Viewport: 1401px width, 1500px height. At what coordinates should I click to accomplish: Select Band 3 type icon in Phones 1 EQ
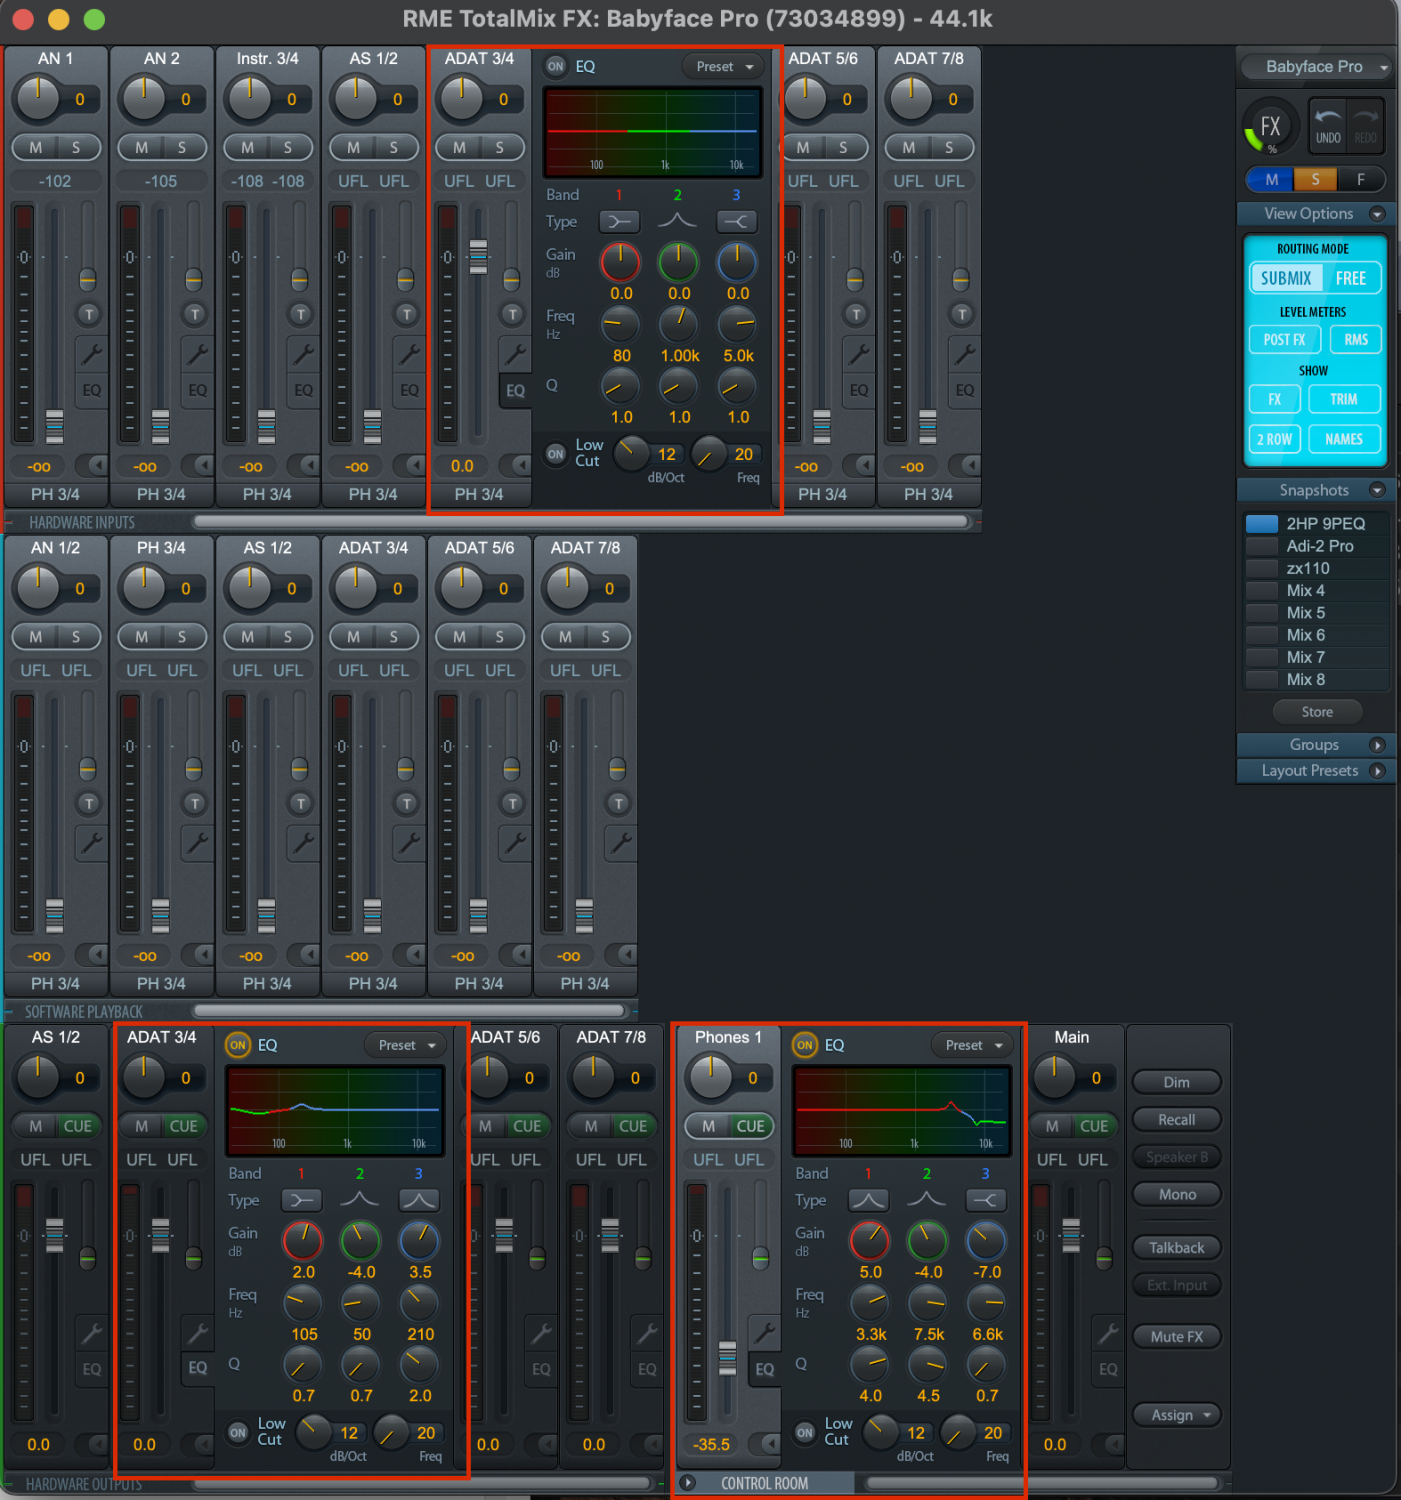click(x=986, y=1200)
